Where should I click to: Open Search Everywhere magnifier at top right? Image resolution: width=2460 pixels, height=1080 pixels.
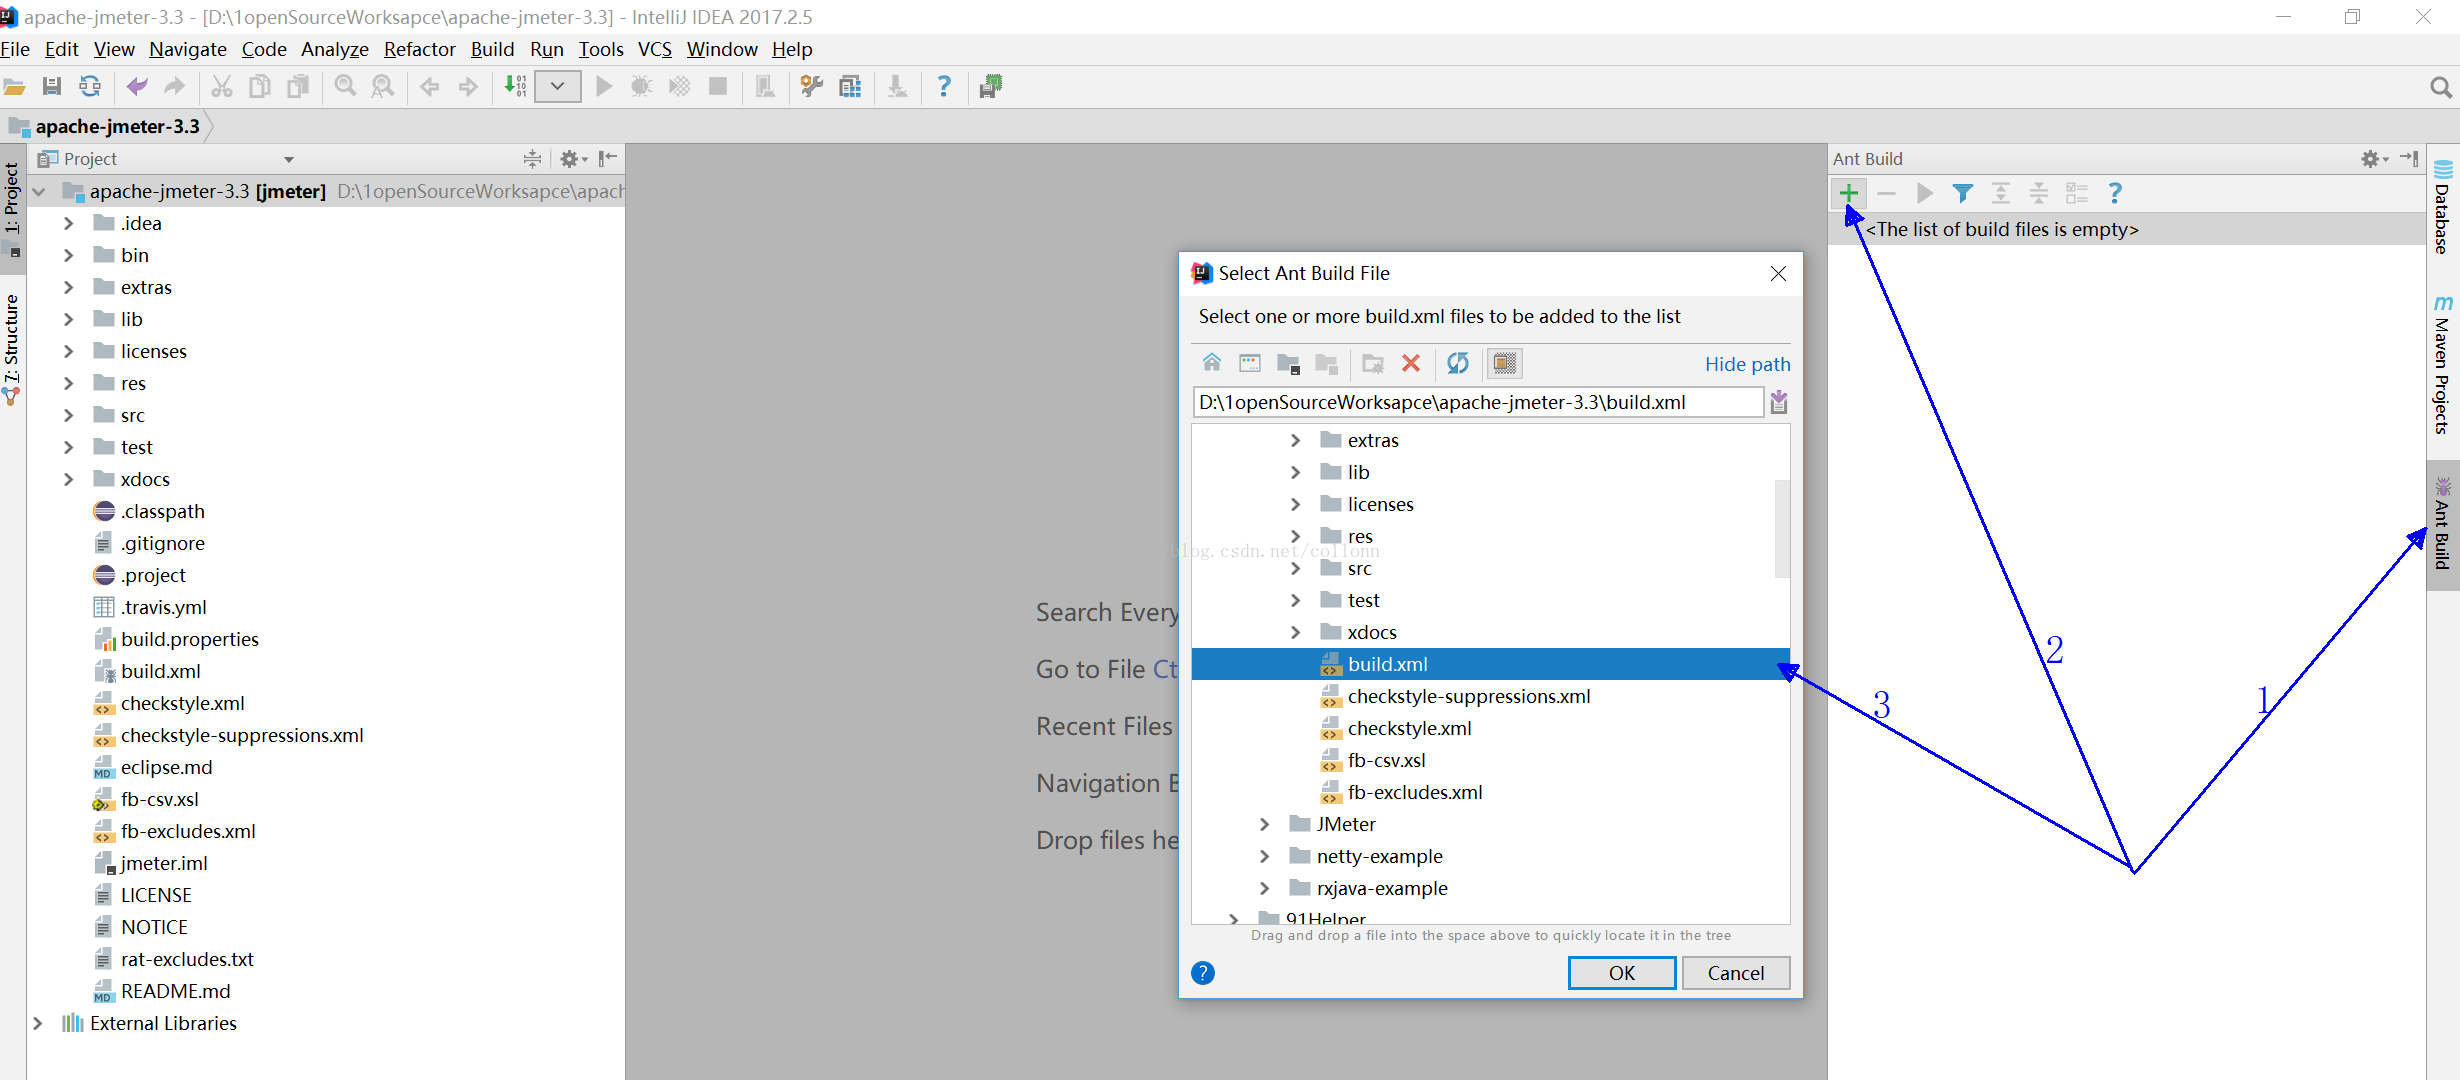click(x=2440, y=88)
